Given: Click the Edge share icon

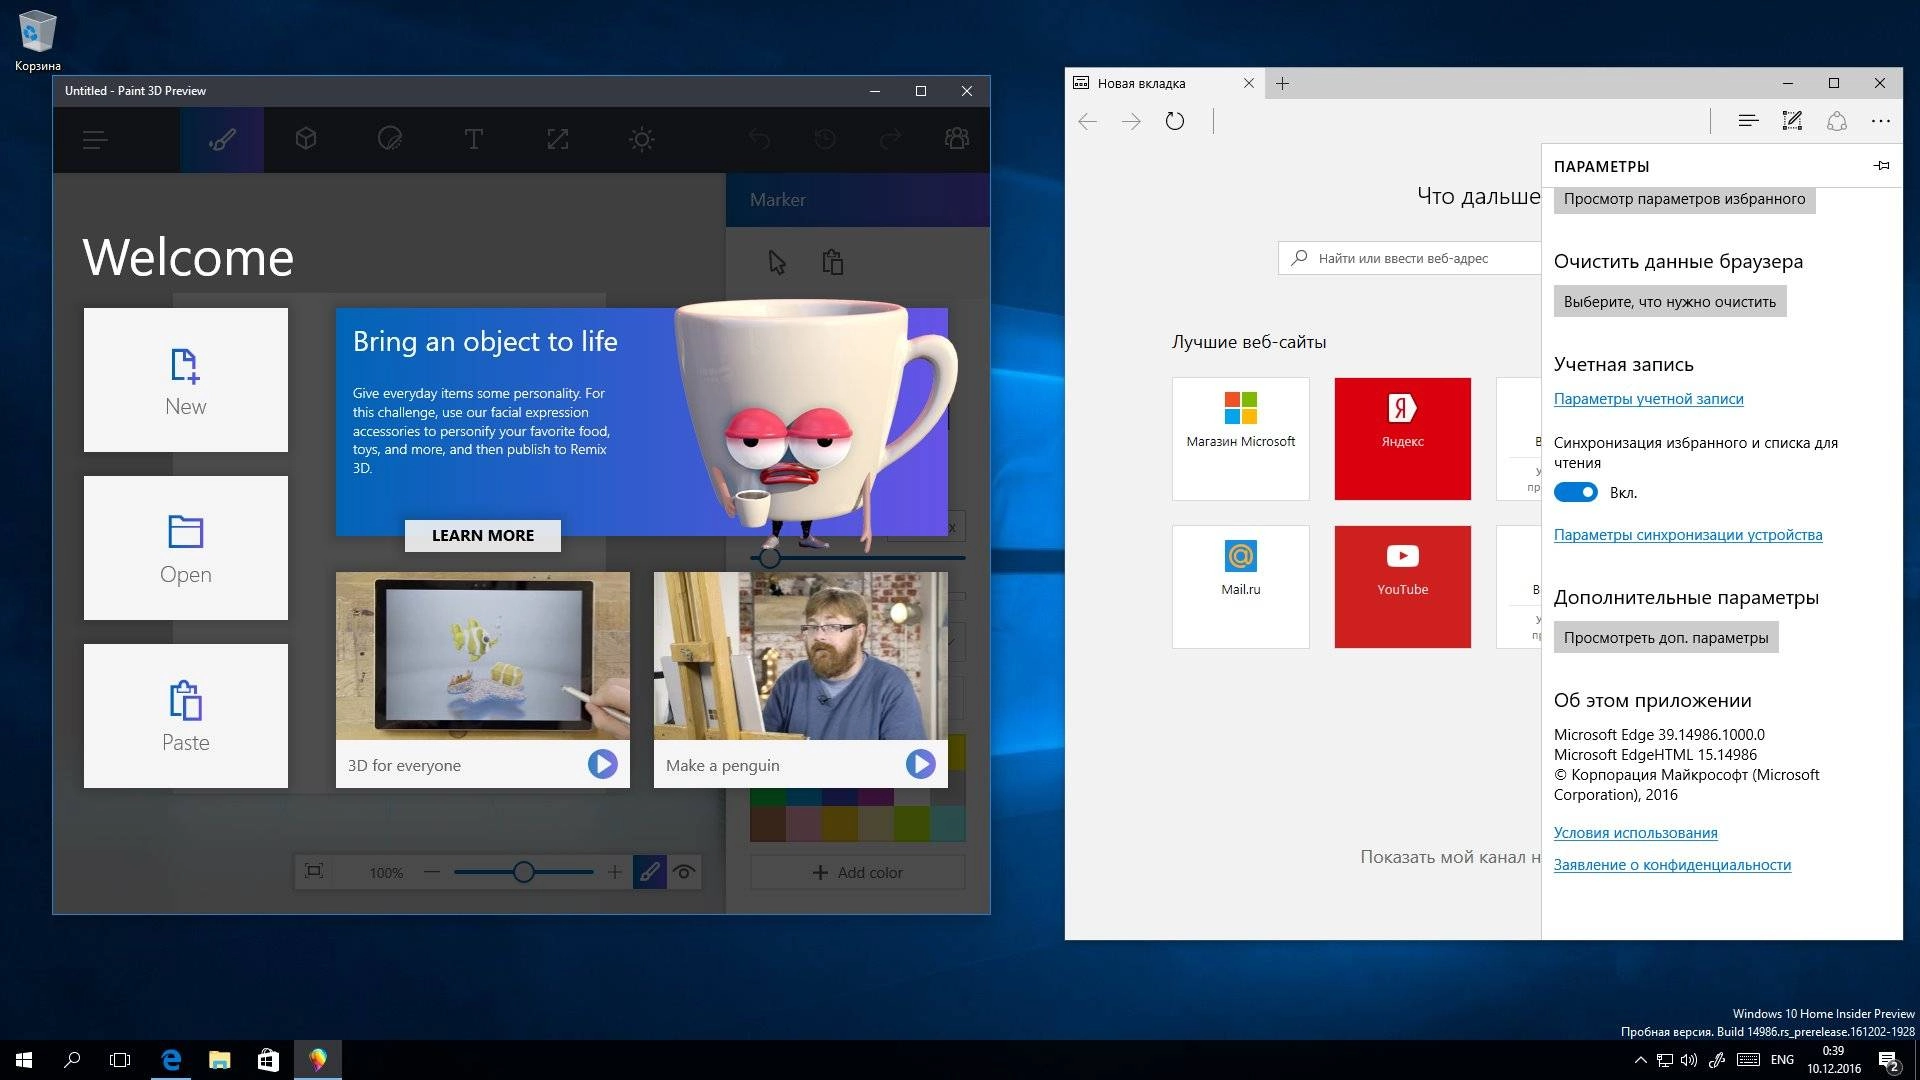Looking at the screenshot, I should 1837,121.
